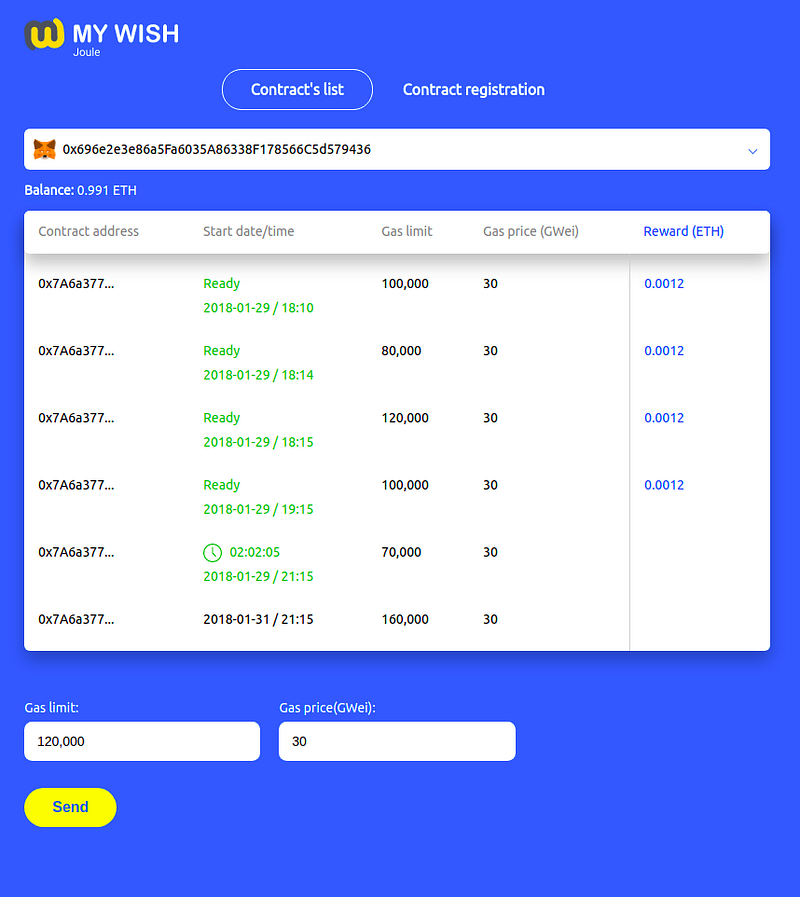800x897 pixels.
Task: Click reward 0.0012 for the 18:15 contract
Action: pos(664,418)
